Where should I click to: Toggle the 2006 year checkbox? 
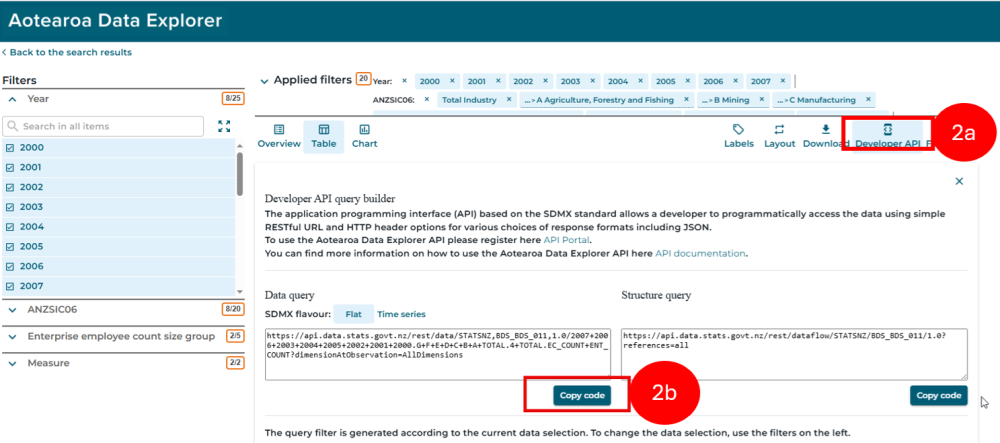[10, 266]
